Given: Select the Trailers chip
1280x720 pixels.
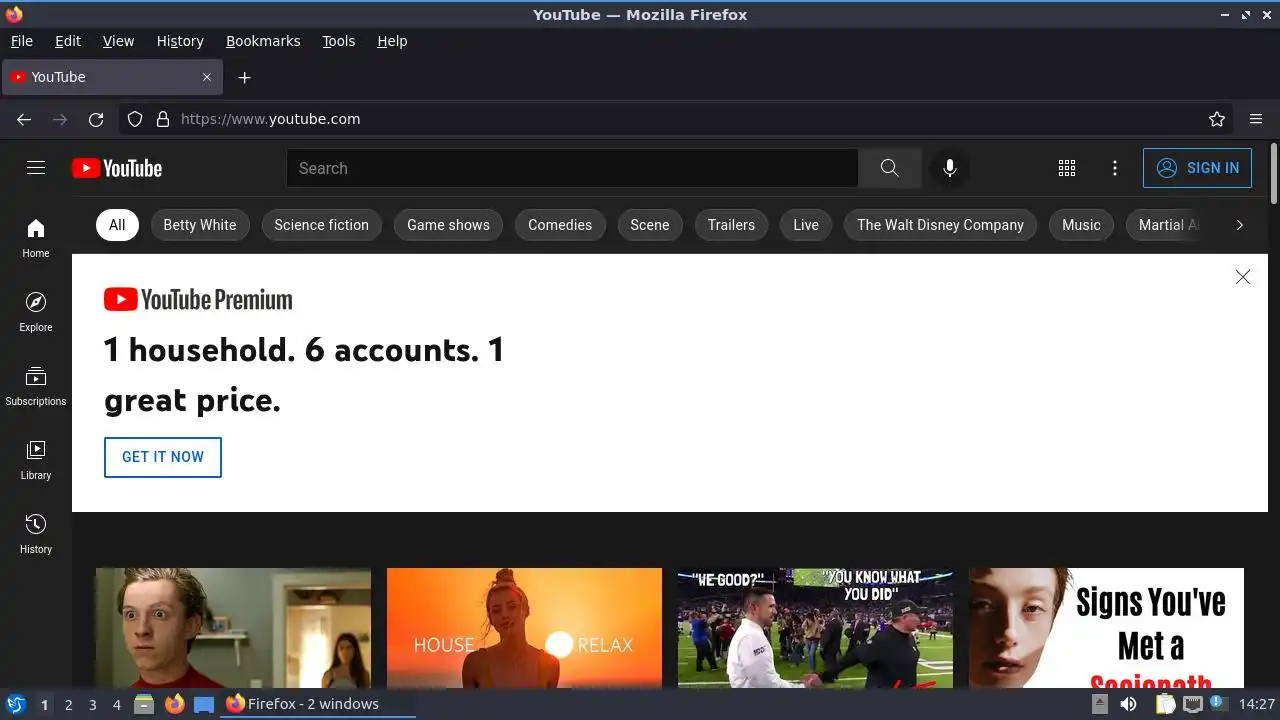Looking at the screenshot, I should click(731, 225).
